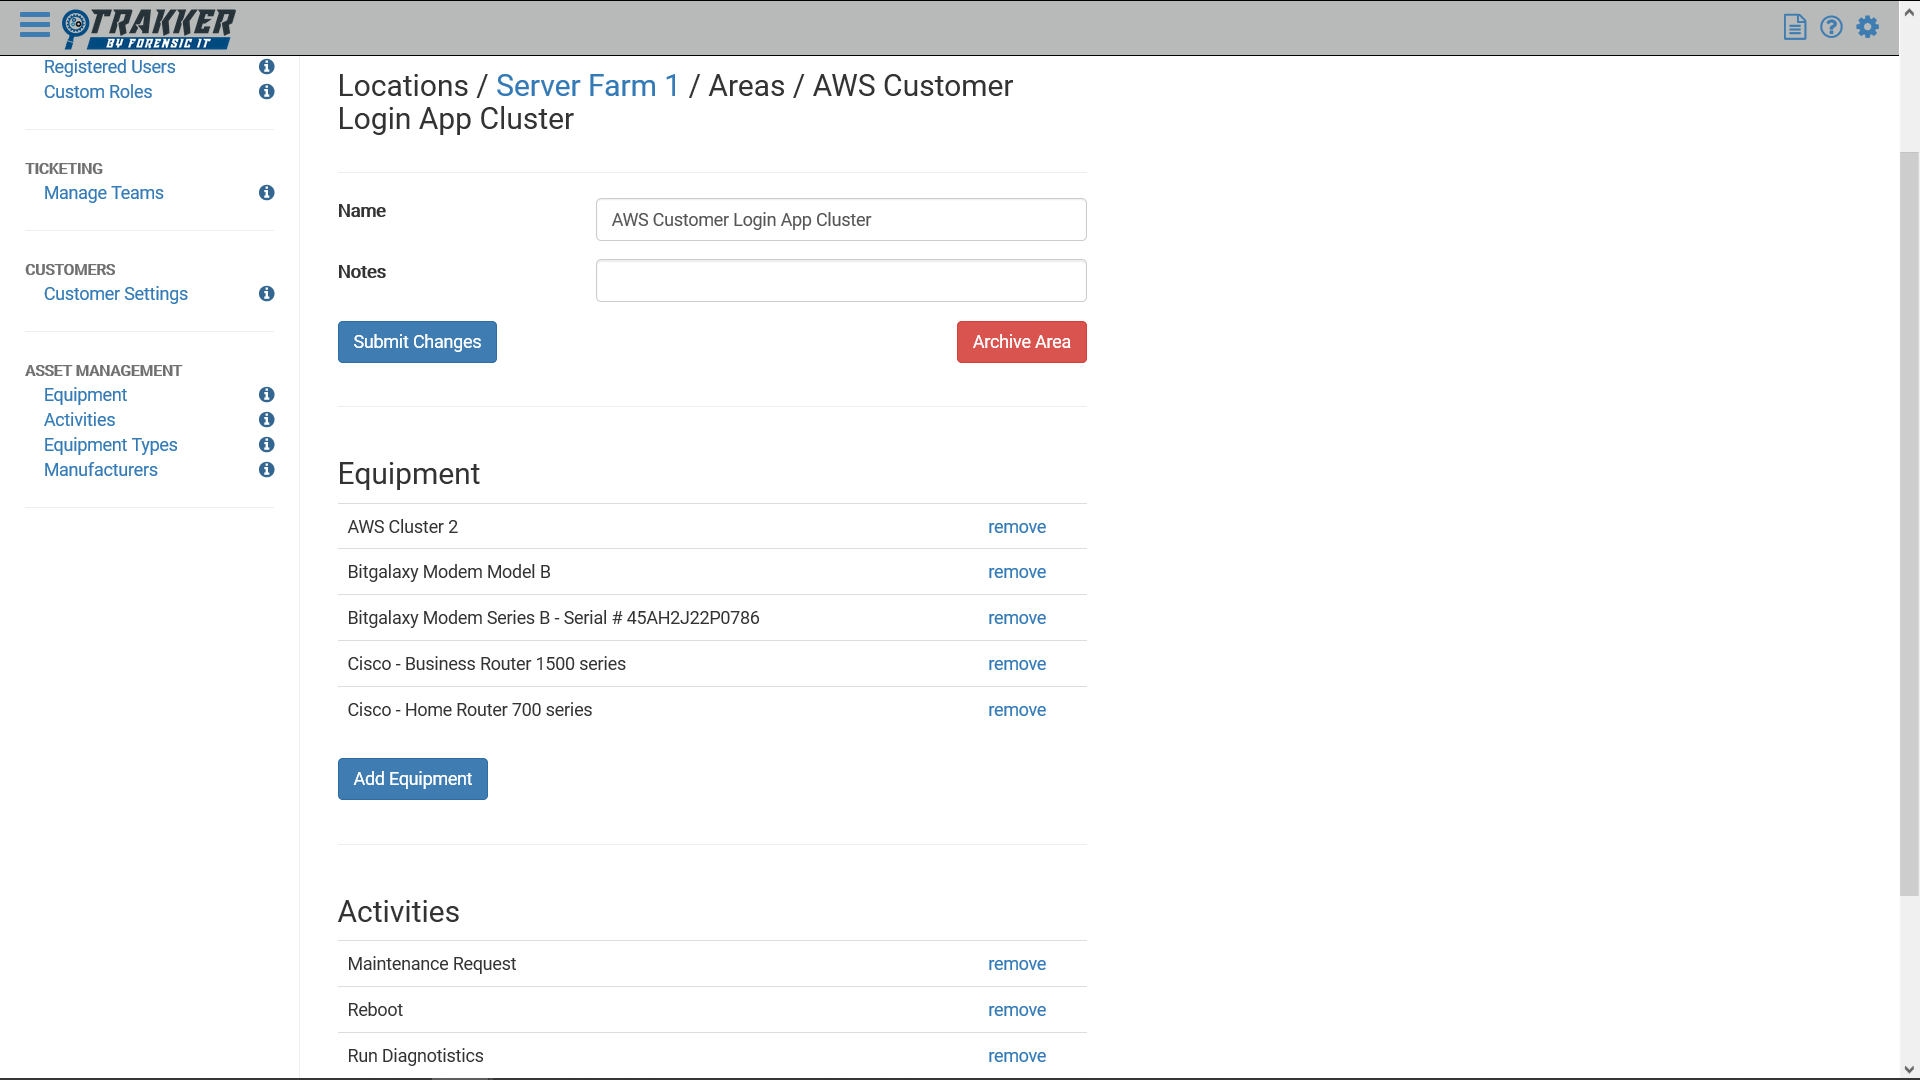Remove AWS Cluster 2 equipment
This screenshot has height=1080, width=1920.
[1016, 527]
